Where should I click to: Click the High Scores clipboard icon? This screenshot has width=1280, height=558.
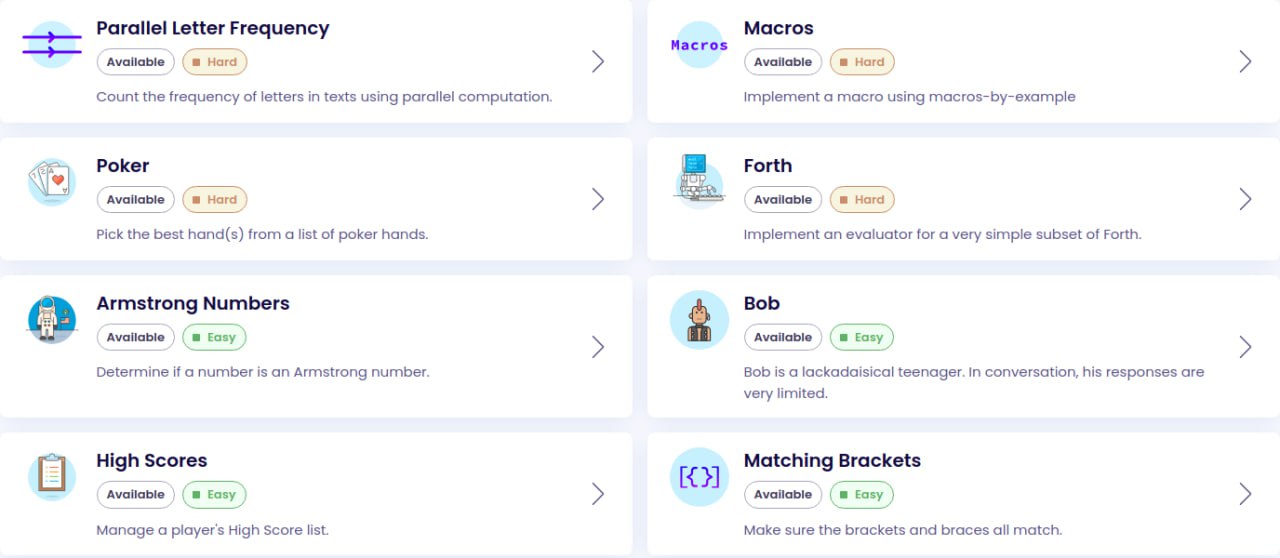pyautogui.click(x=52, y=477)
